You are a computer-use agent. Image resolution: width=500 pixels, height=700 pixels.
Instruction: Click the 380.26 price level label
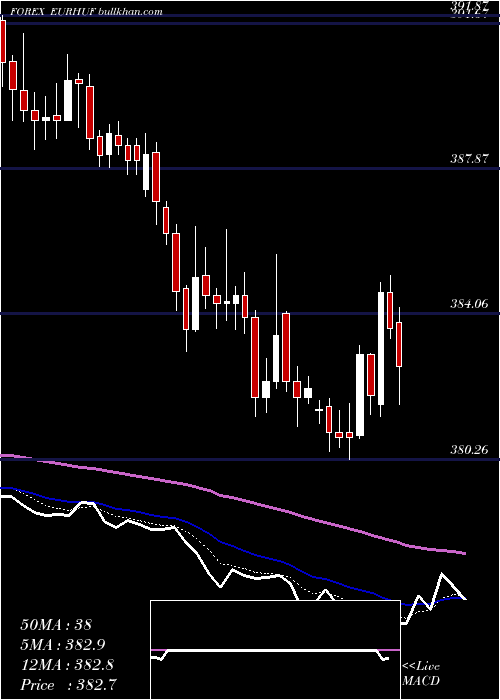tap(469, 450)
